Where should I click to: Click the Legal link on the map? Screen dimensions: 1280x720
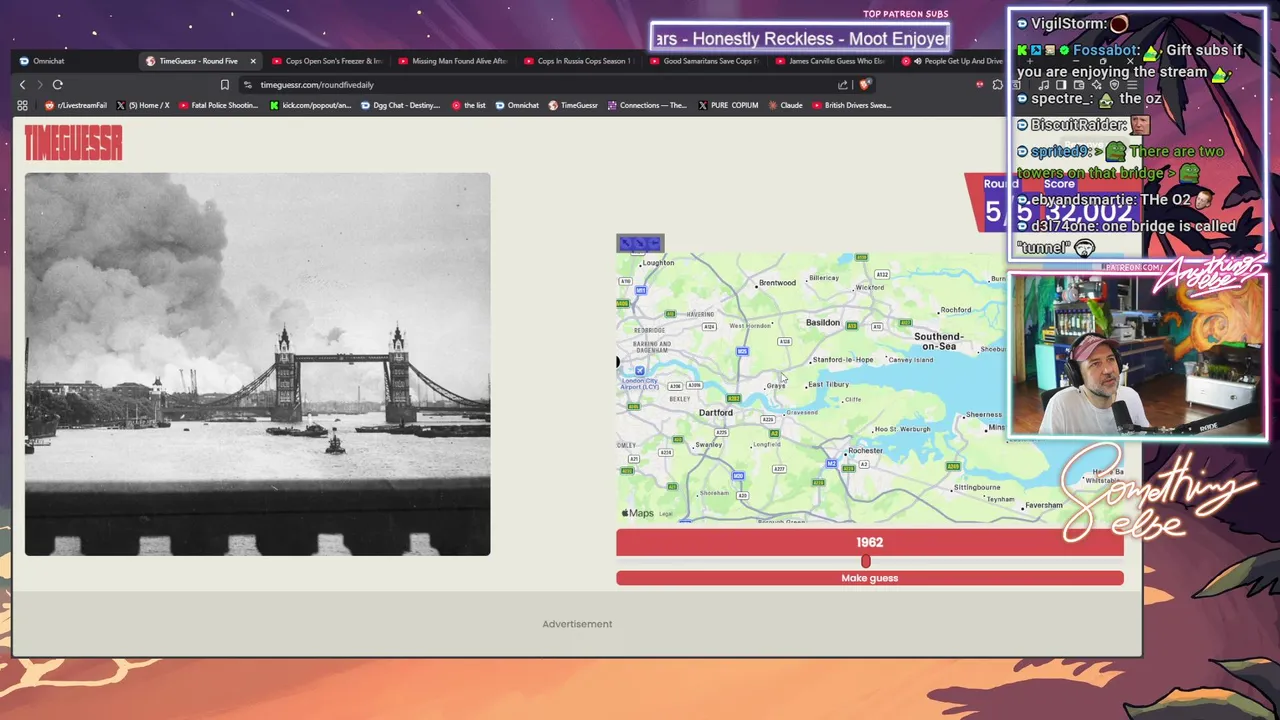tap(666, 514)
